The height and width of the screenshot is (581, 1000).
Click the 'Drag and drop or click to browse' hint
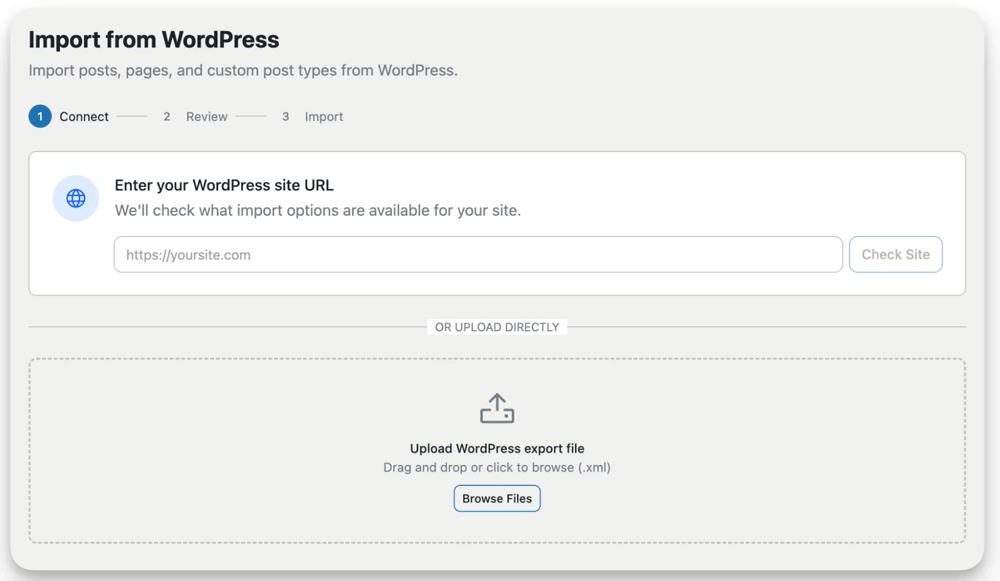tap(497, 467)
